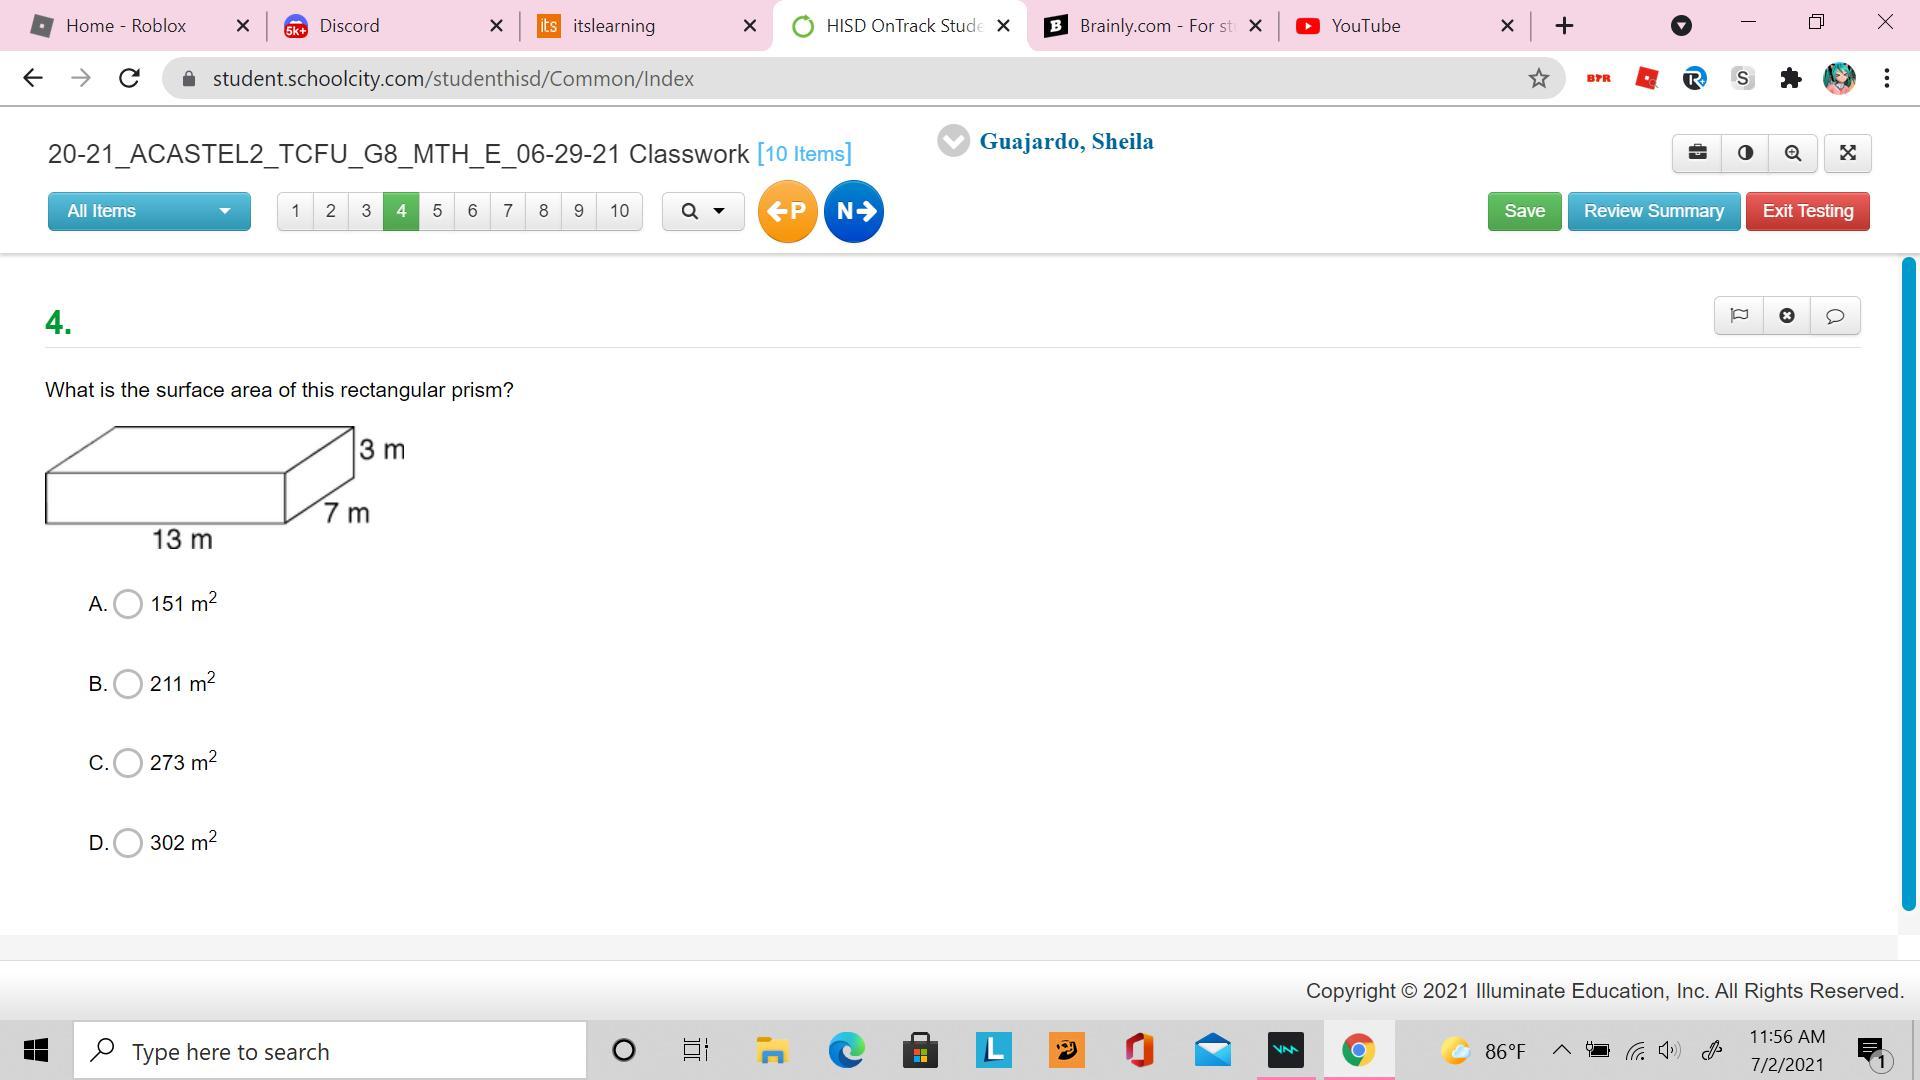The image size is (1920, 1080).
Task: Click the circled X eliminator icon
Action: pos(1787,316)
